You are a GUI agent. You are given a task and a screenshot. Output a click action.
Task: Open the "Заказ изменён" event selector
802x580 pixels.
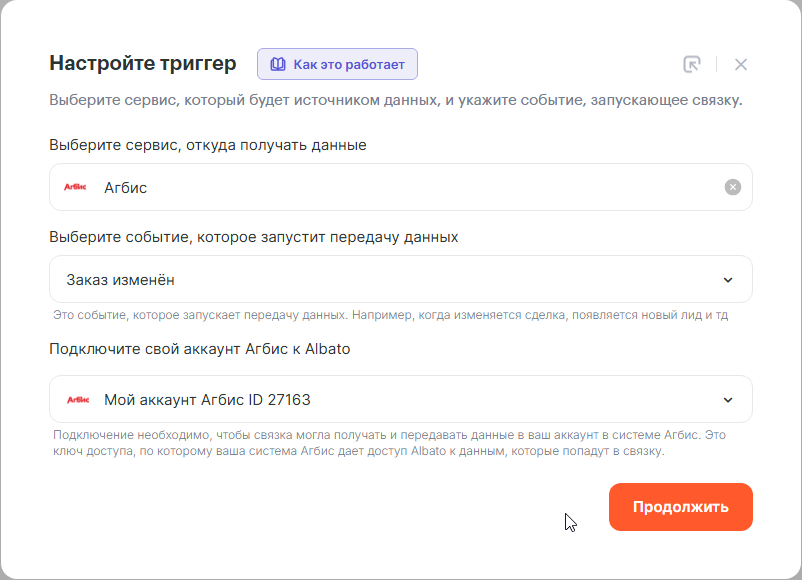click(380, 280)
